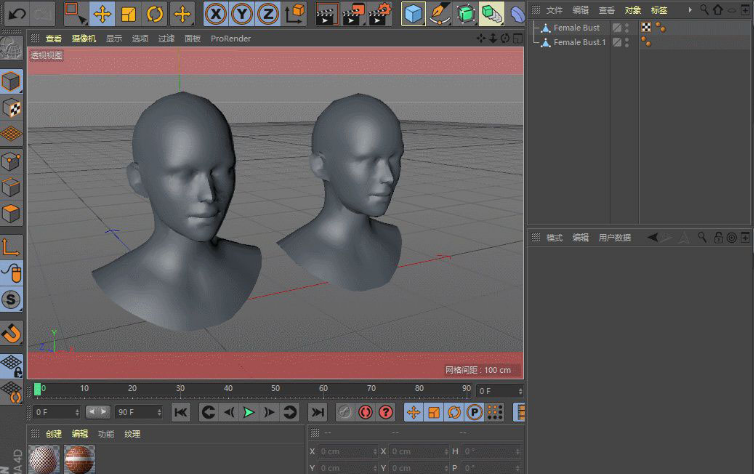
Task: Select the Move tool in top toolbar
Action: point(102,14)
